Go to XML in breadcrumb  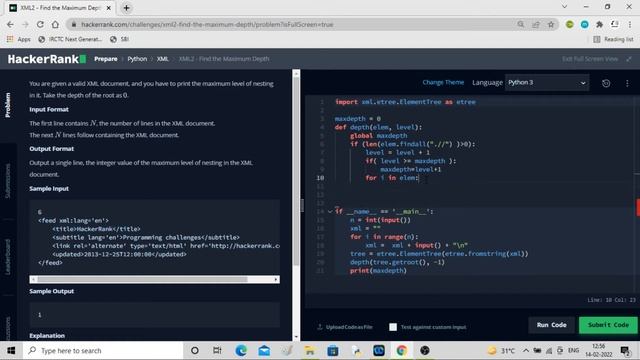pyautogui.click(x=162, y=59)
